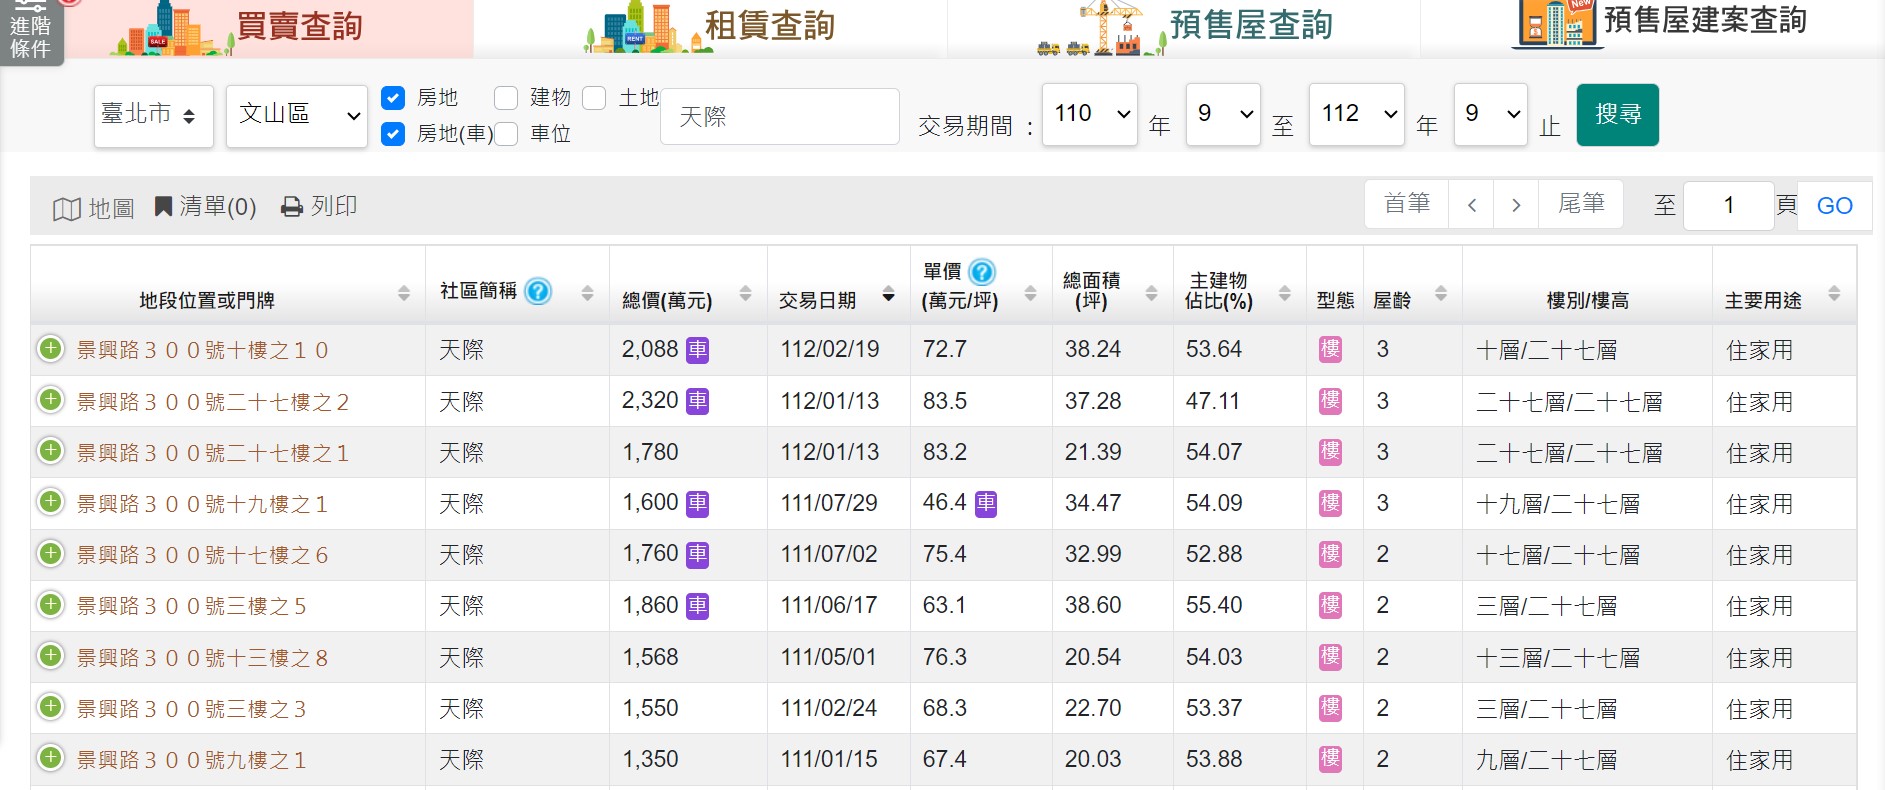The height and width of the screenshot is (790, 1885).
Task: Switch to 租賃查詢 tab
Action: pyautogui.click(x=710, y=28)
